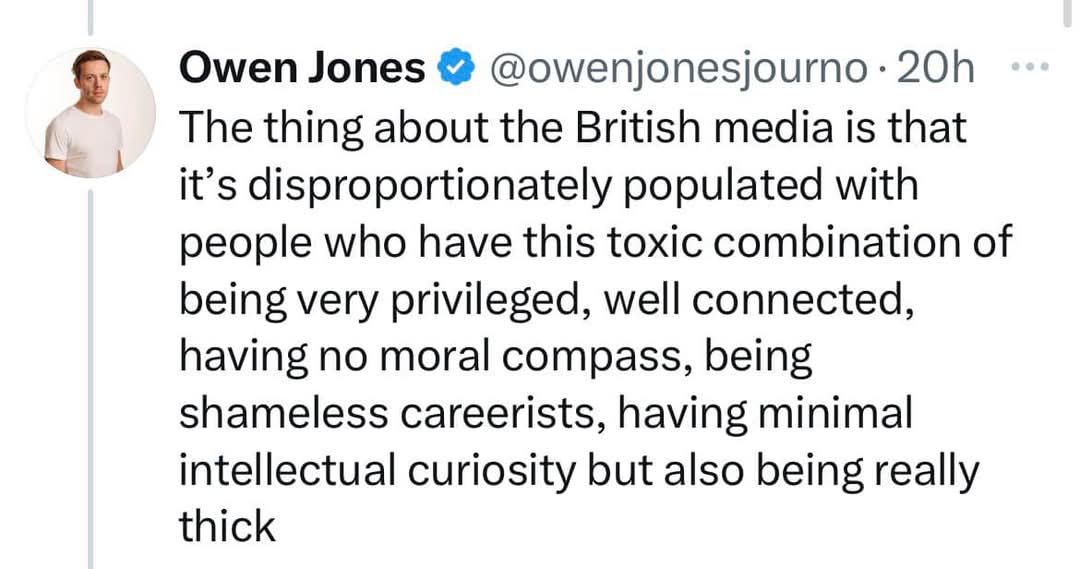Click the thread line below the avatar
Viewport: 1080px width, 569px height.
click(x=90, y=380)
